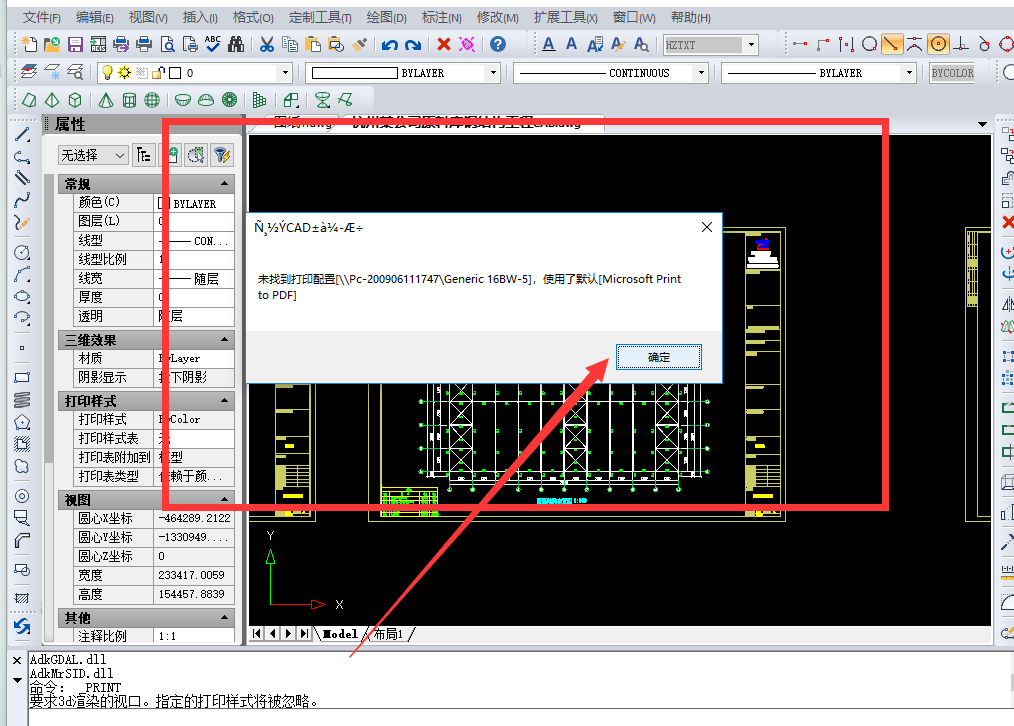Save the drawing with the floppy icon
This screenshot has height=726, width=1014.
(75, 44)
